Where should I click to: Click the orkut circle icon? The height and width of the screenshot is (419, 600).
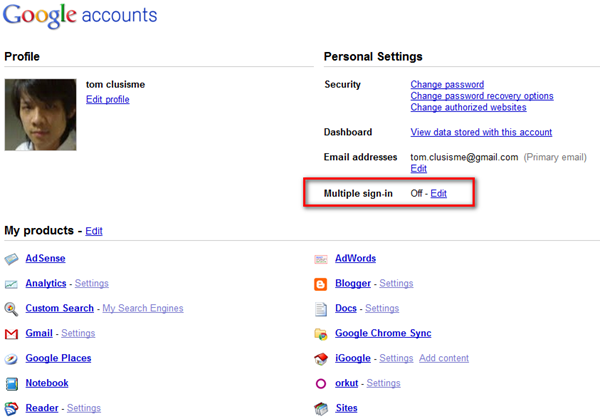pyautogui.click(x=321, y=384)
